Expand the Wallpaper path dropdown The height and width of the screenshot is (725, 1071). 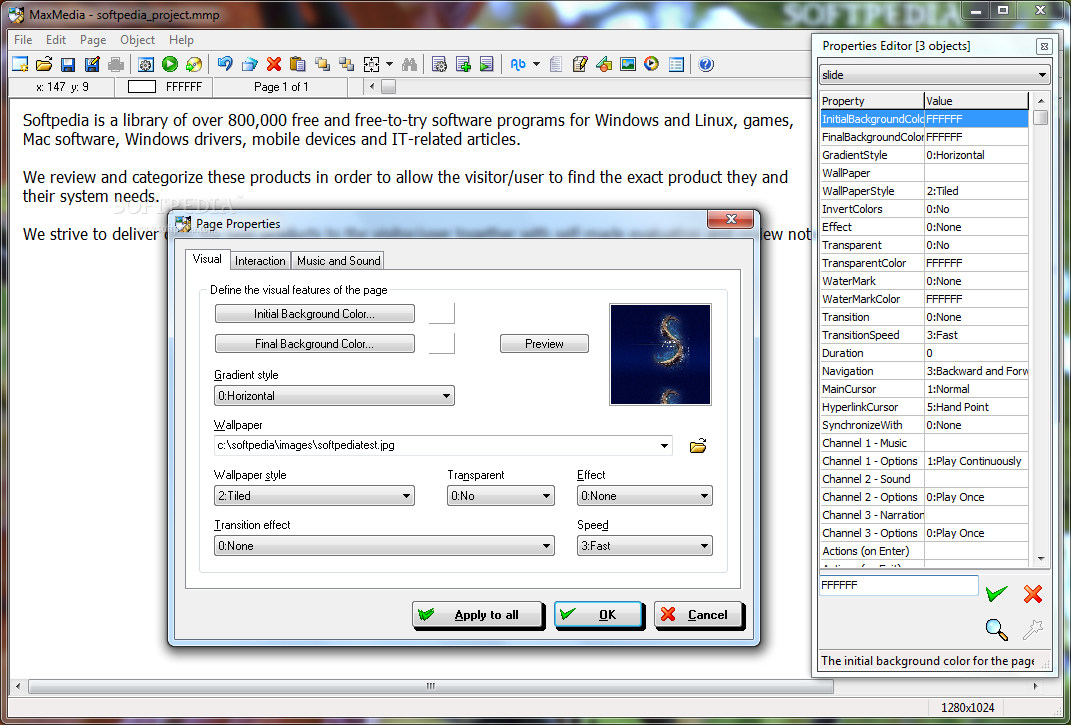(664, 446)
